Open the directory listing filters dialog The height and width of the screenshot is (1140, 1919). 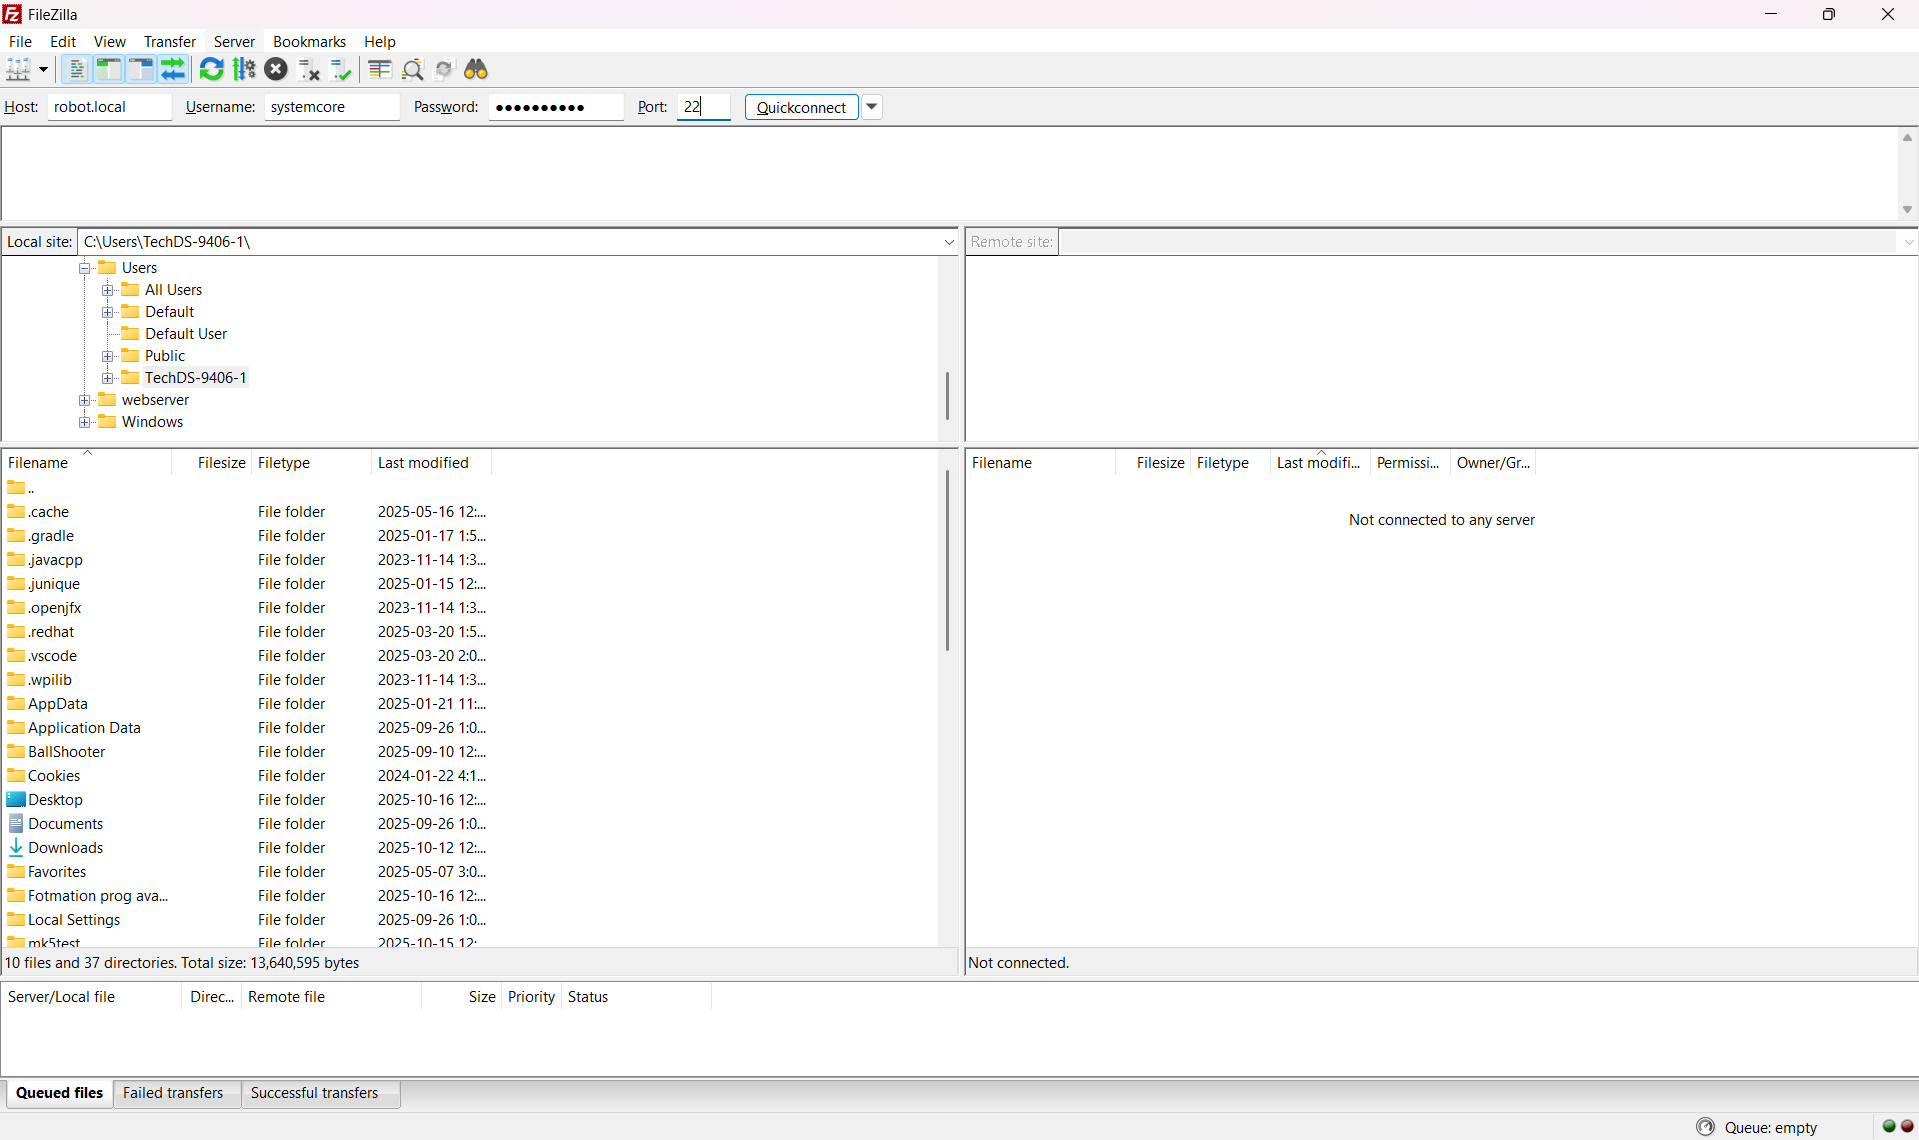click(379, 69)
